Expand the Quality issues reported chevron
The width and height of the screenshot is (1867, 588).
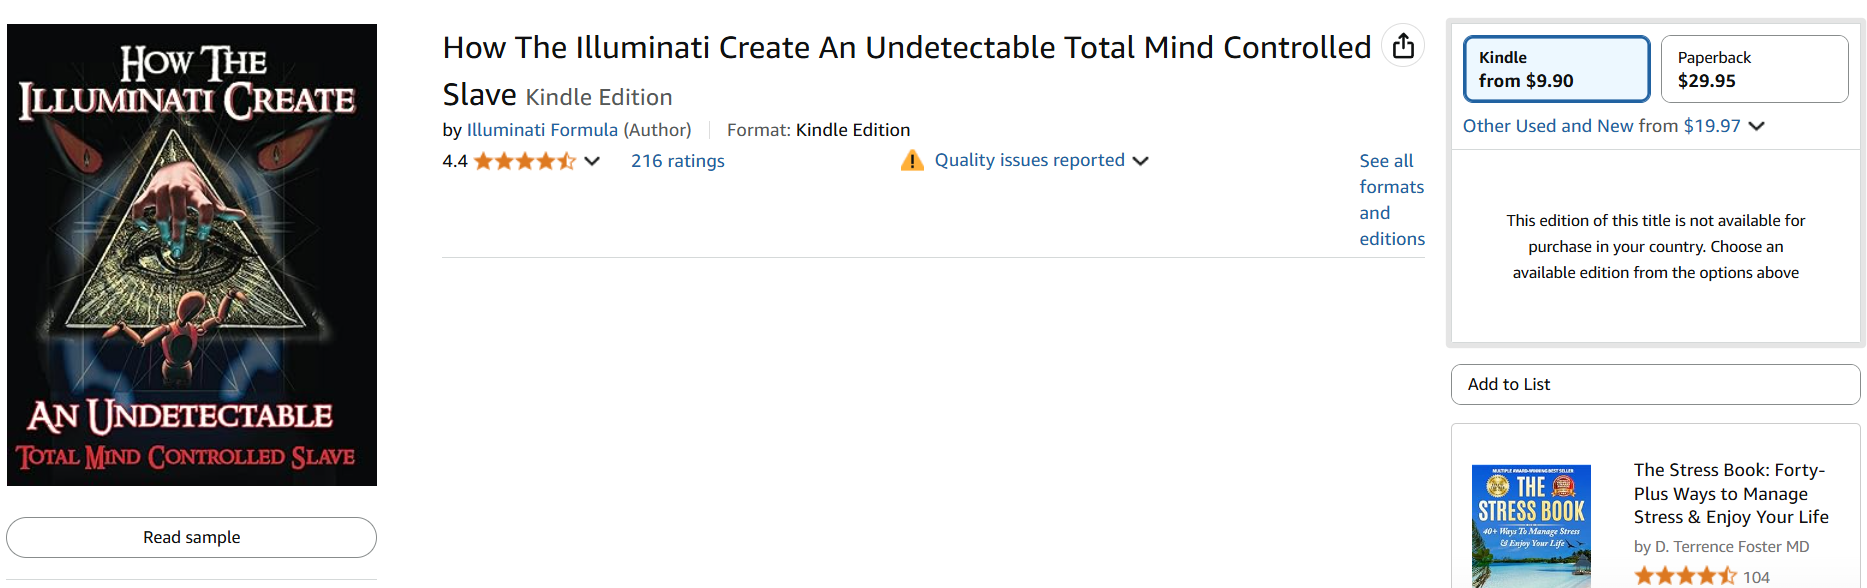1140,161
